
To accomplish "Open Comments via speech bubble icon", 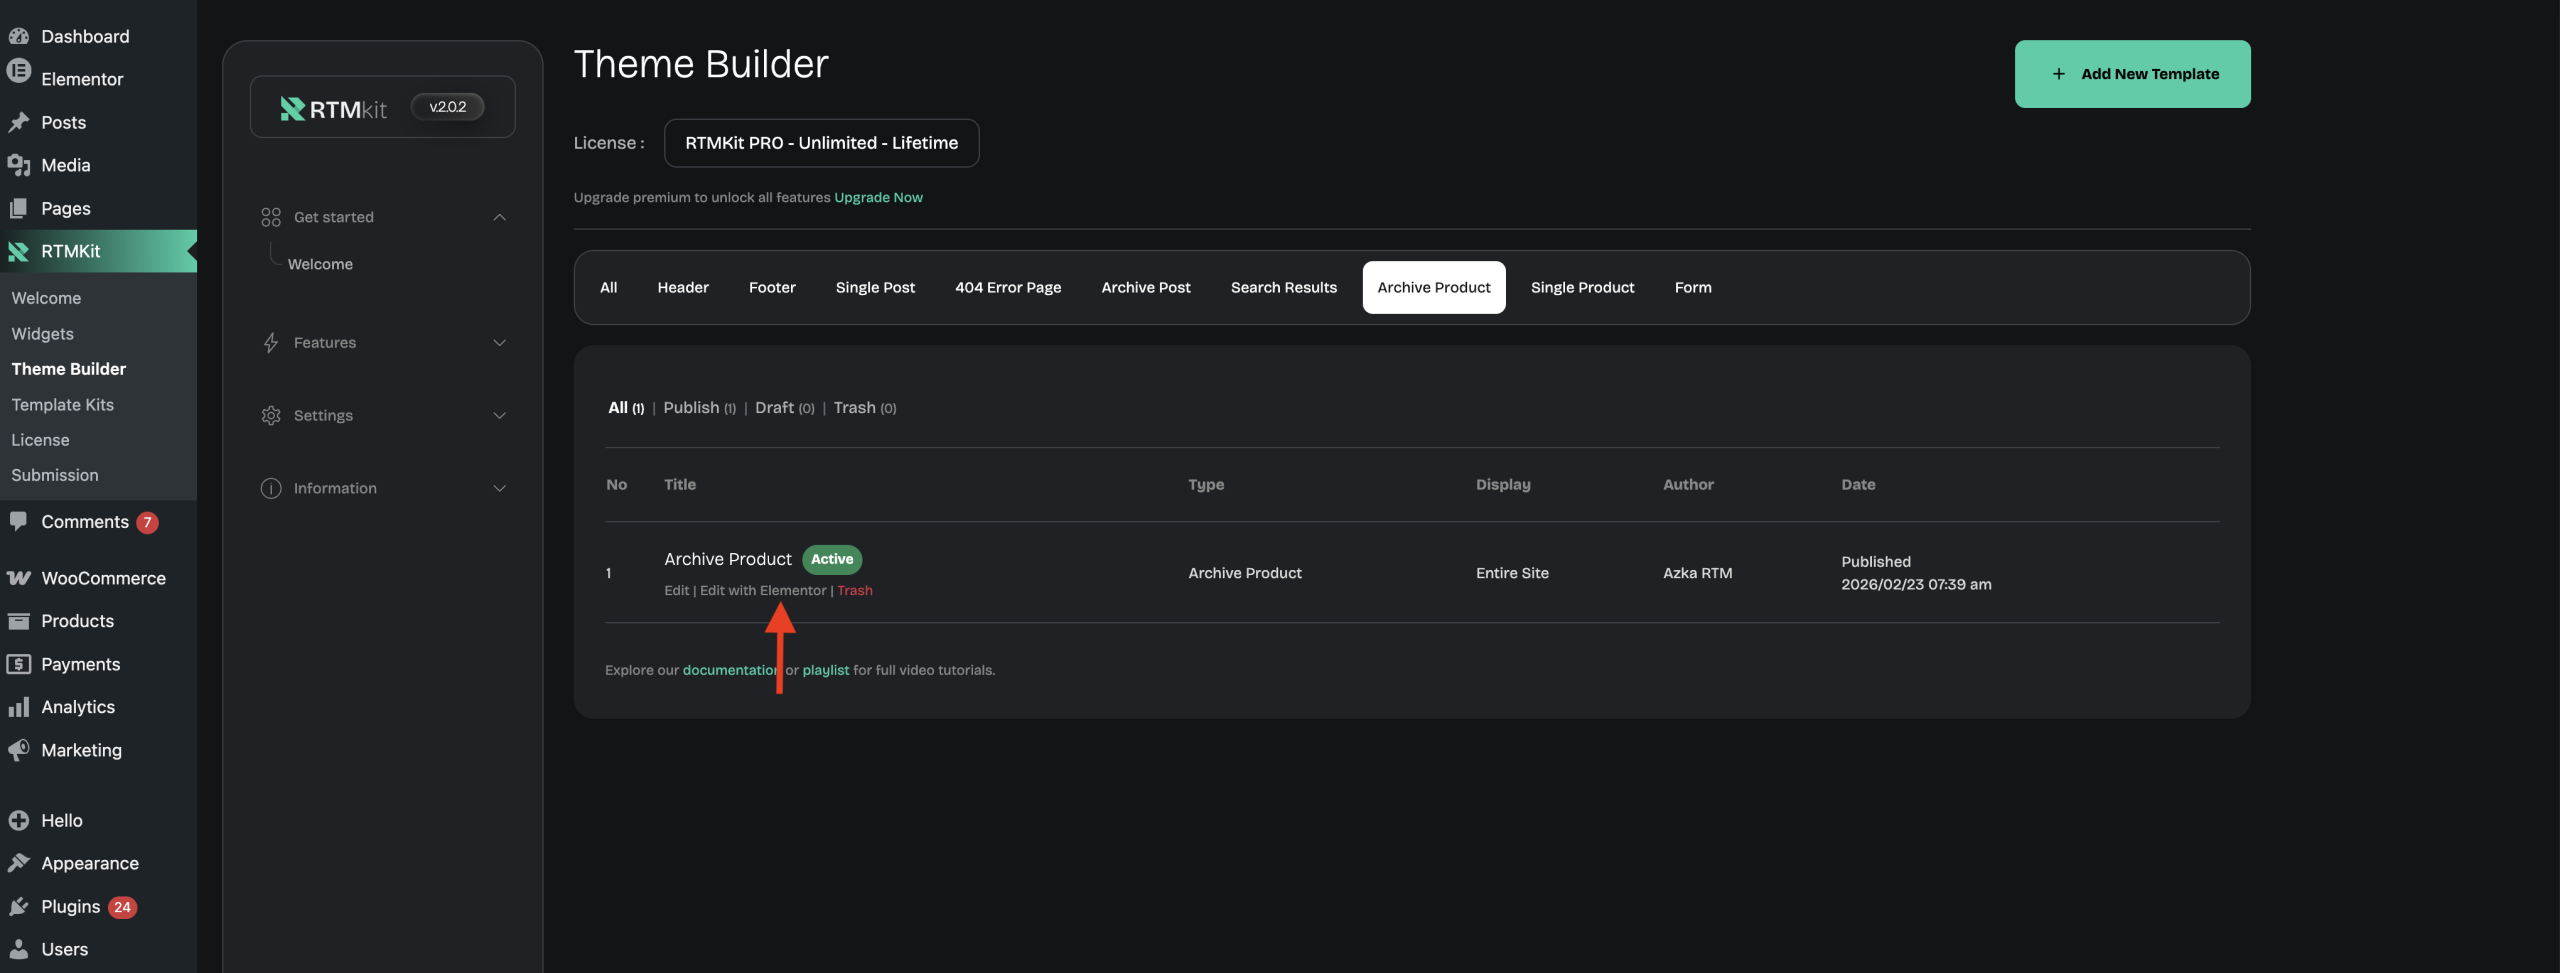I will click(18, 521).
